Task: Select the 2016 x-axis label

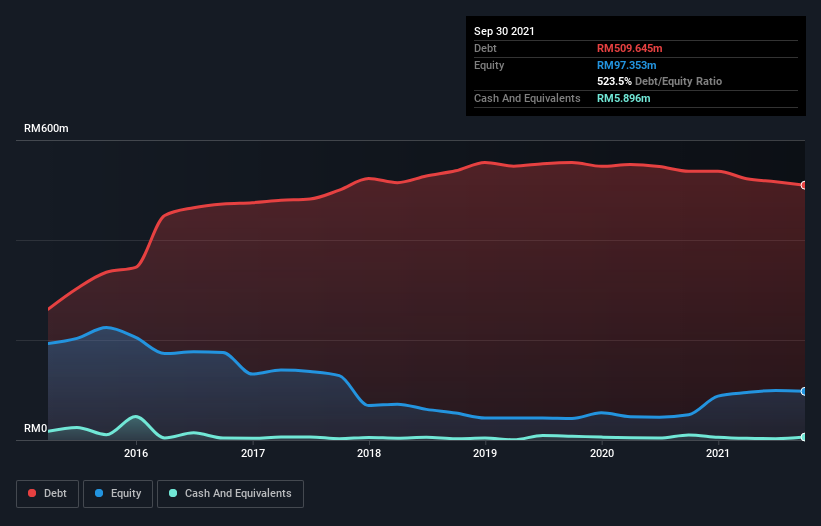Action: 136,453
